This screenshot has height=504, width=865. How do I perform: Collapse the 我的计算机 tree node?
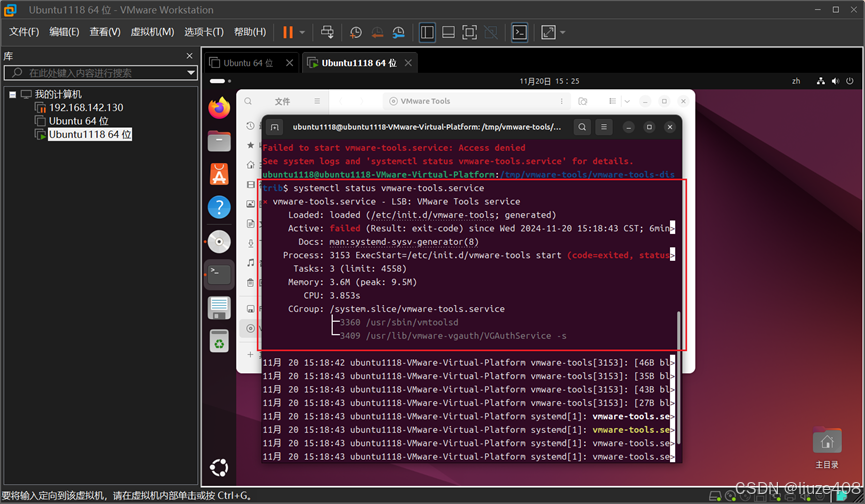click(12, 94)
